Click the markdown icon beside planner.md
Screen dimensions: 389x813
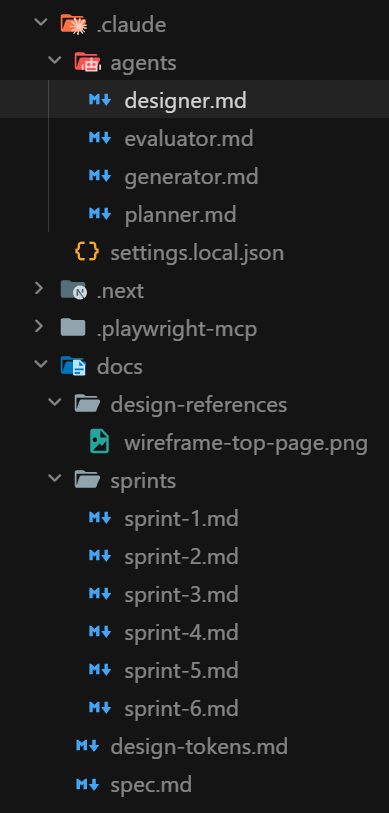pos(100,214)
